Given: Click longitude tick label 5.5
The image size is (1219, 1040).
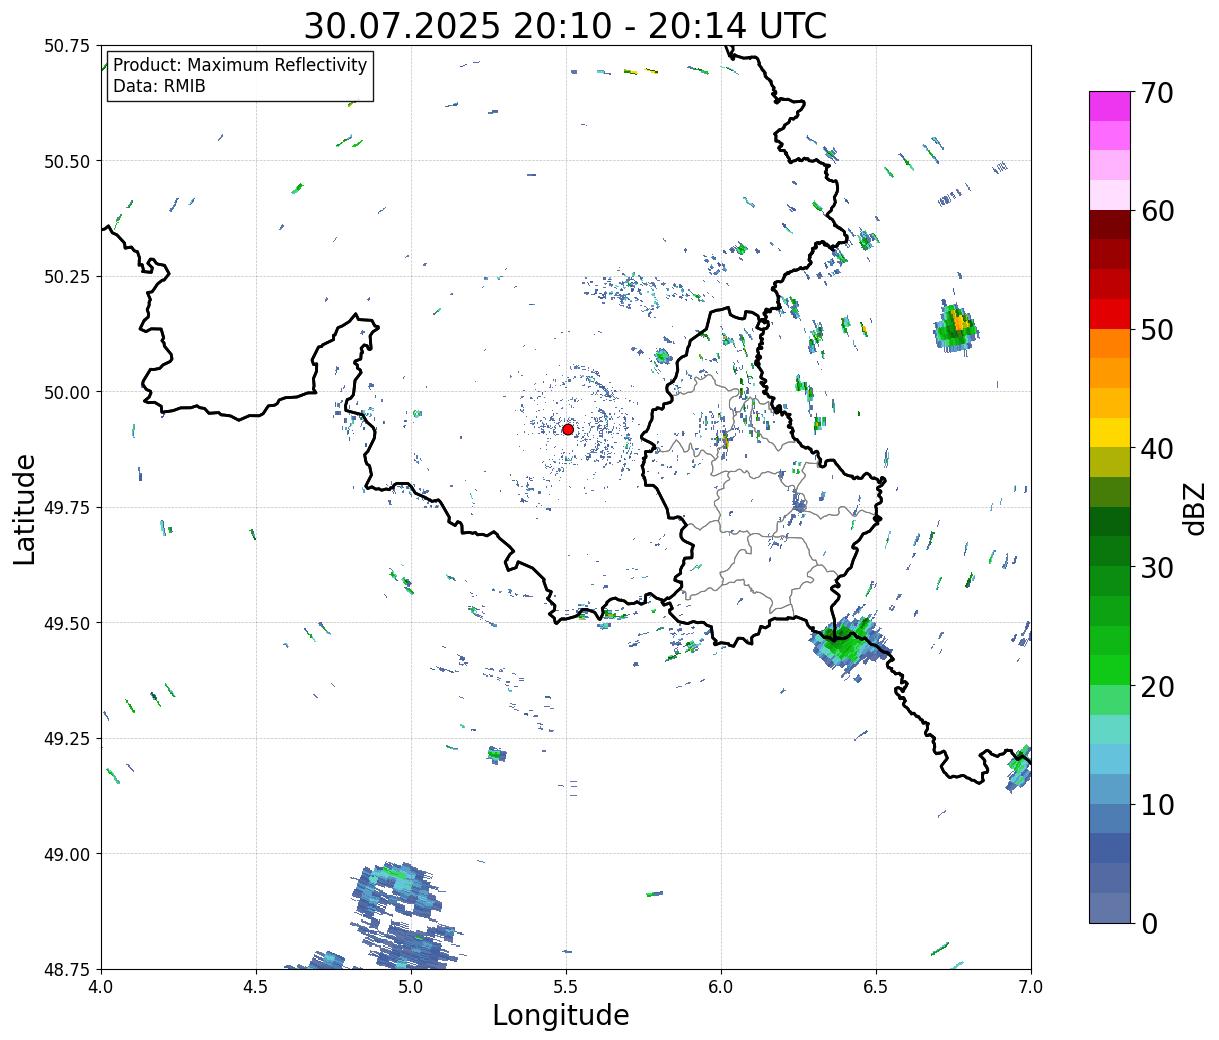Looking at the screenshot, I should (566, 987).
